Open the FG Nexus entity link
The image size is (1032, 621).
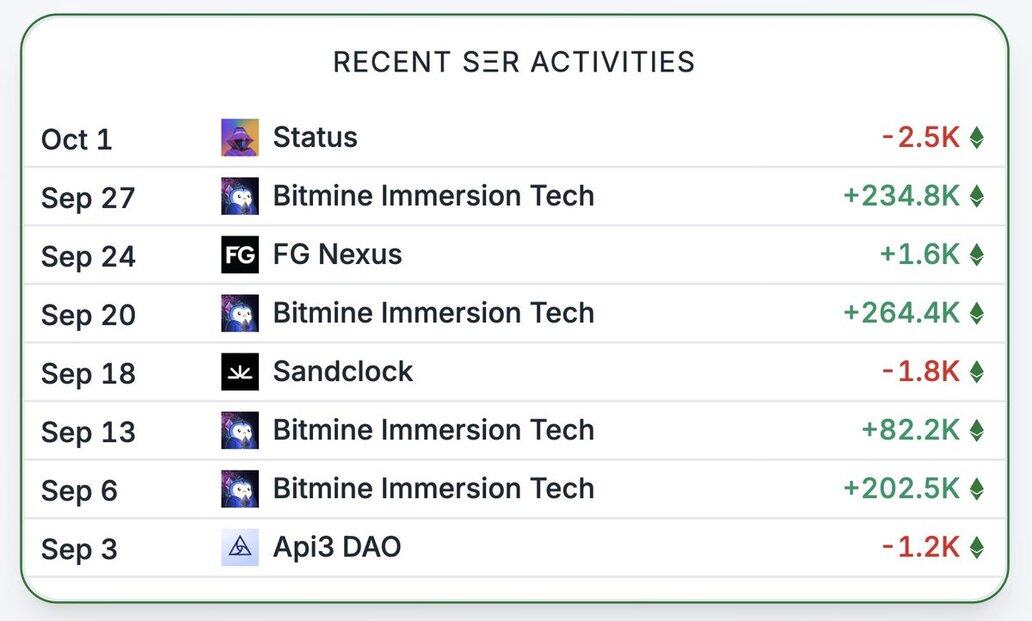pos(337,255)
